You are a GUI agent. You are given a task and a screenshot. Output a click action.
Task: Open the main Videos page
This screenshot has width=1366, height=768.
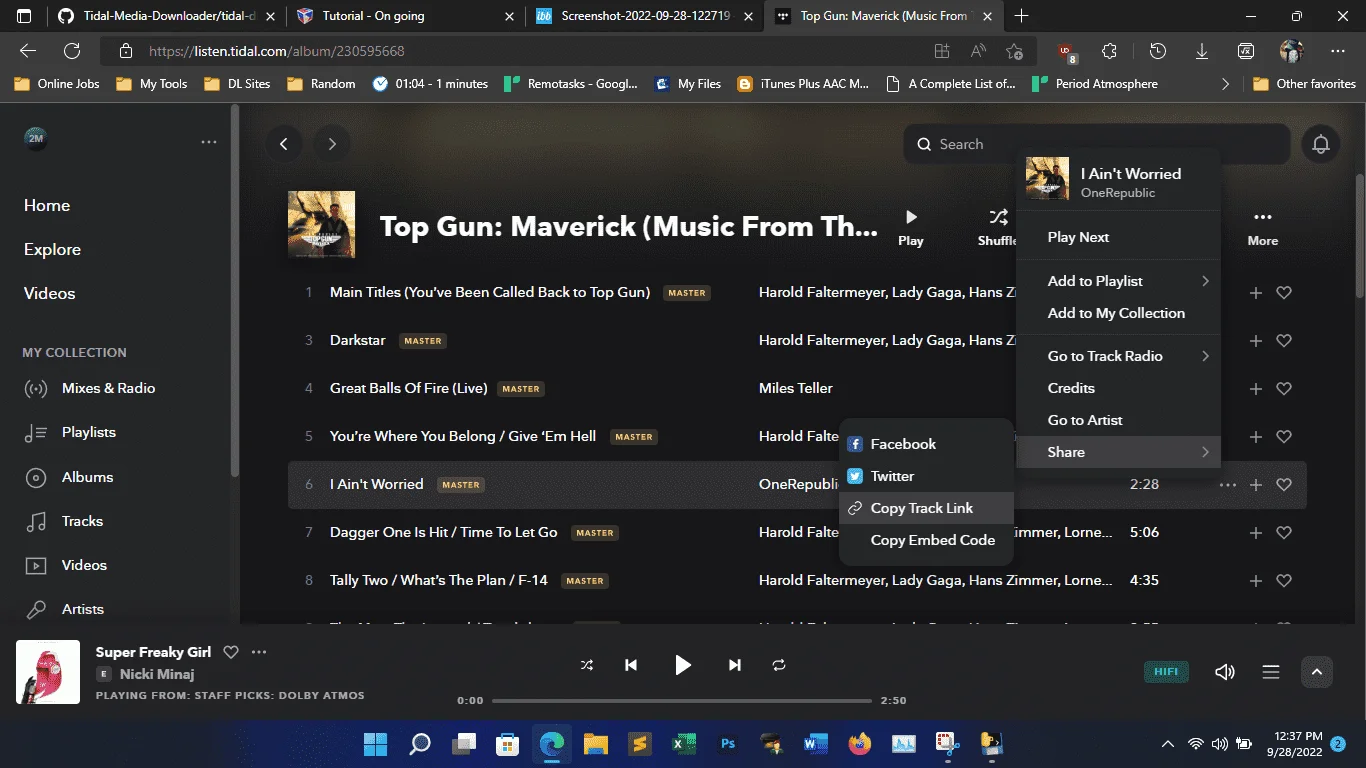(x=50, y=293)
